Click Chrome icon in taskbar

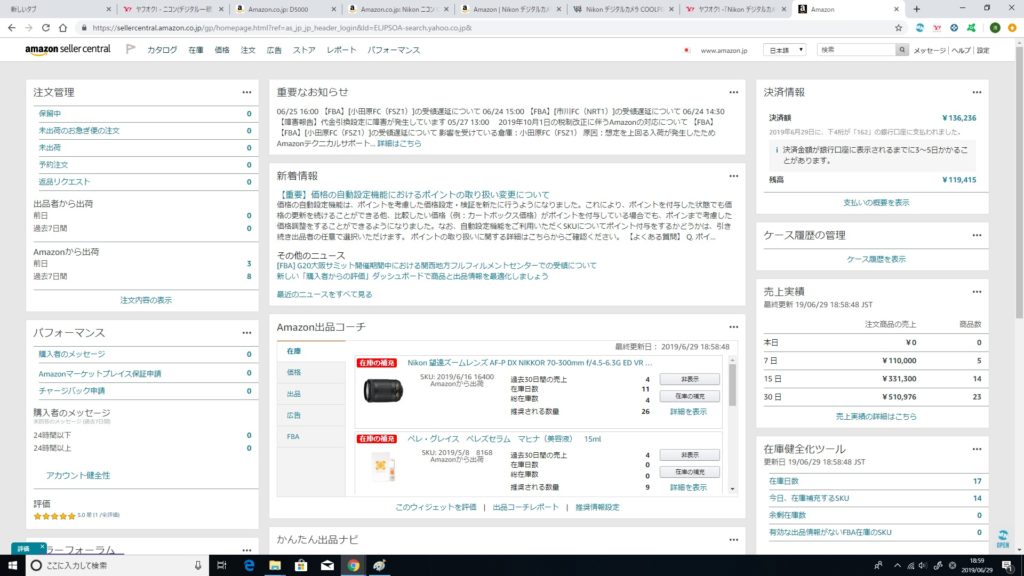pos(353,566)
